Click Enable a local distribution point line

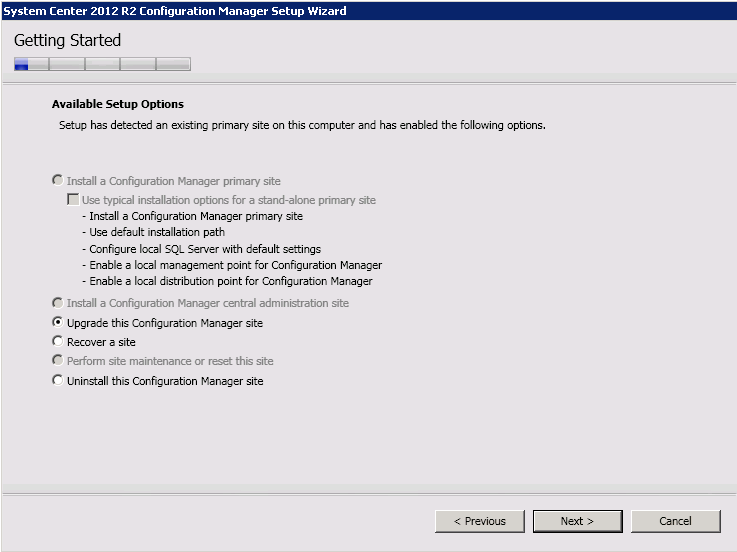coord(227,281)
